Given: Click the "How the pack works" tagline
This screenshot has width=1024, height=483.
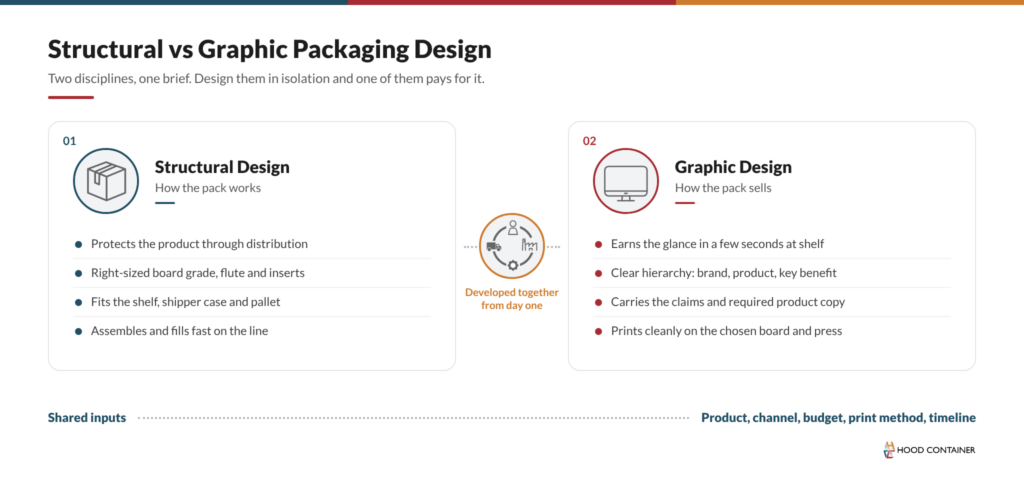Looking at the screenshot, I should click(208, 188).
